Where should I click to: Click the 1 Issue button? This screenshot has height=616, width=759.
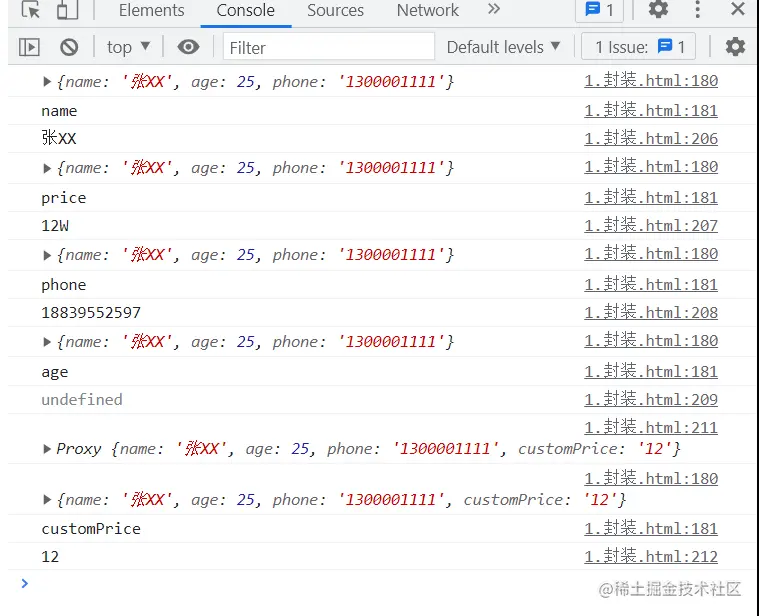(638, 47)
